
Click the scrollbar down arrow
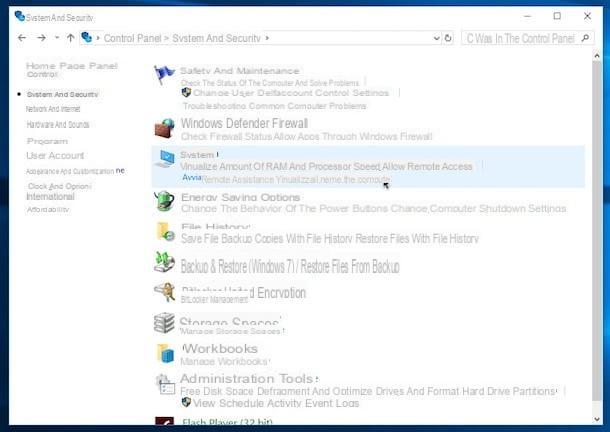click(597, 419)
